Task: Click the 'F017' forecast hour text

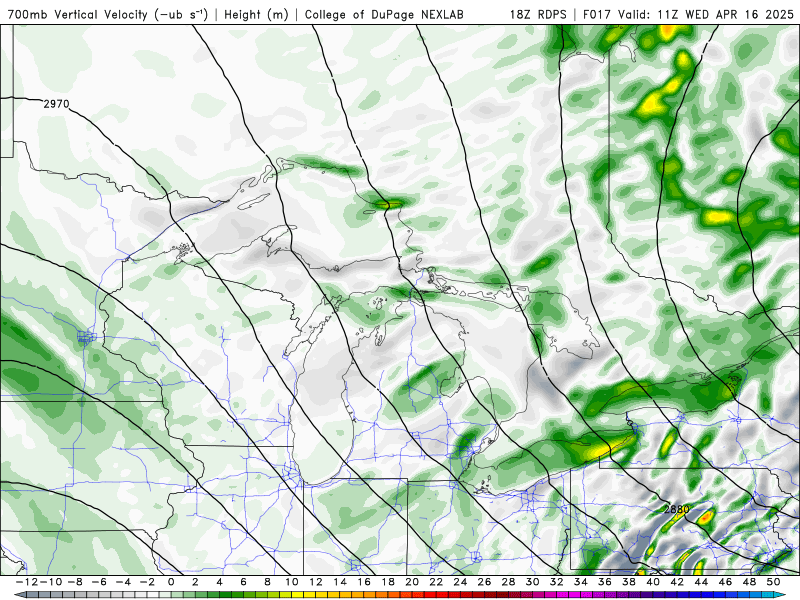Action: click(598, 15)
